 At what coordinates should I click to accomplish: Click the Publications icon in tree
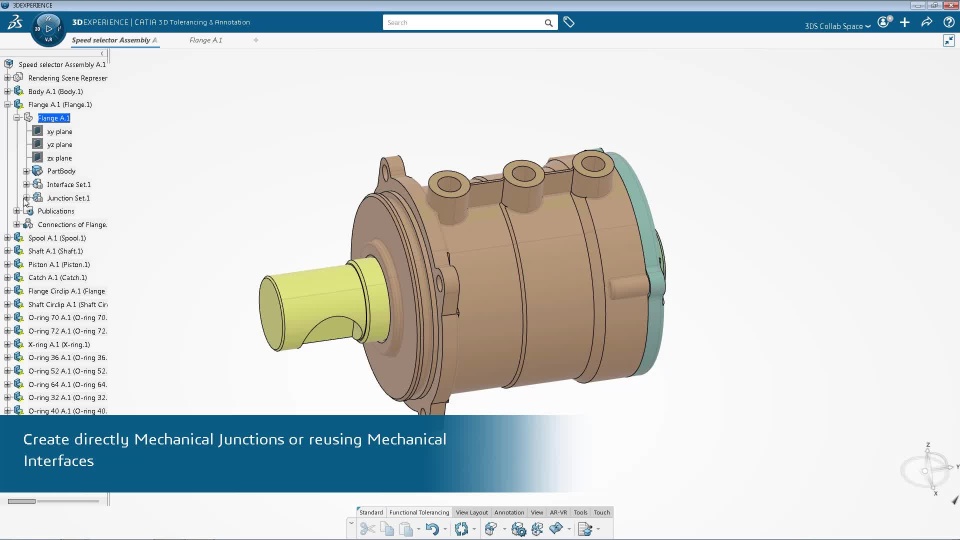point(28,211)
